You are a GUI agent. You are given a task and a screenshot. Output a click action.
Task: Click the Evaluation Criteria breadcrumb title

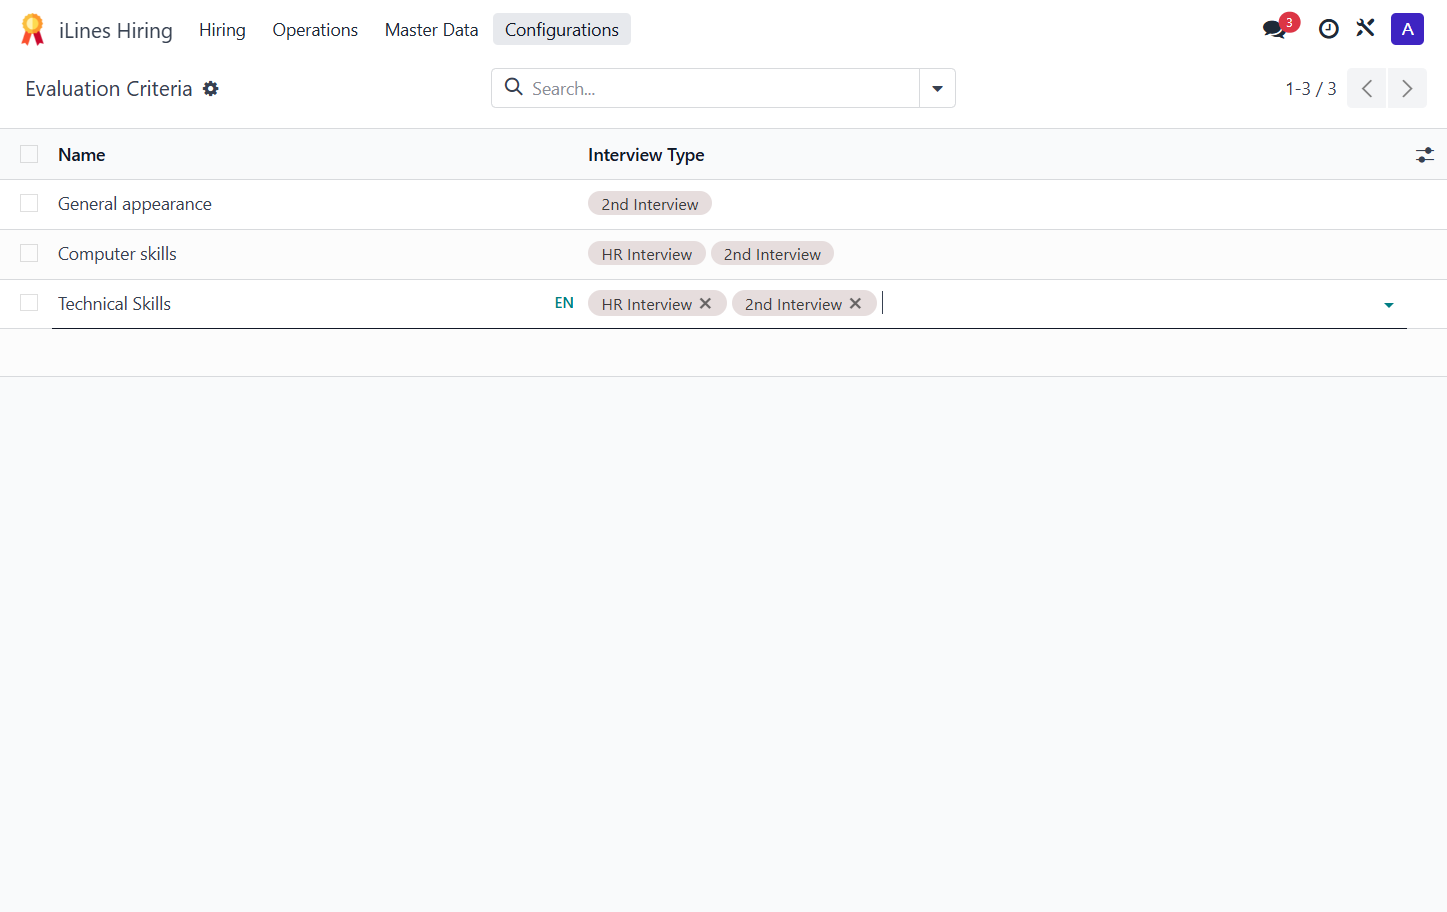109,89
